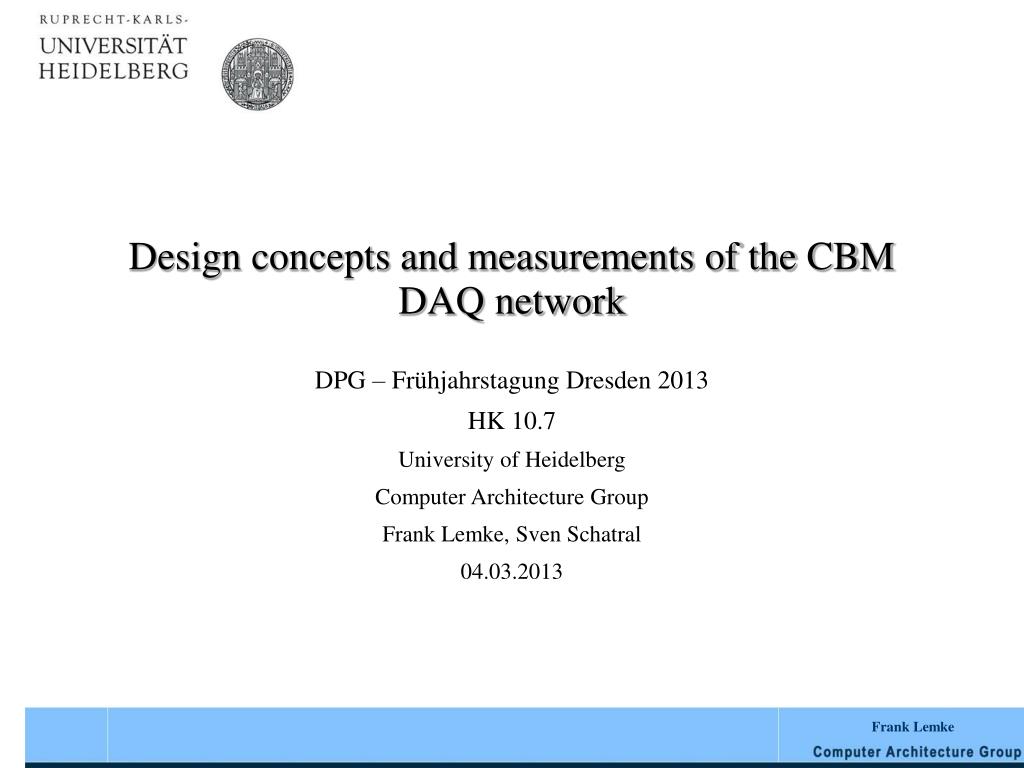Click 'DPG – Frühjahrstagung Dresden 2013' line
This screenshot has width=1024, height=768.
pos(511,380)
